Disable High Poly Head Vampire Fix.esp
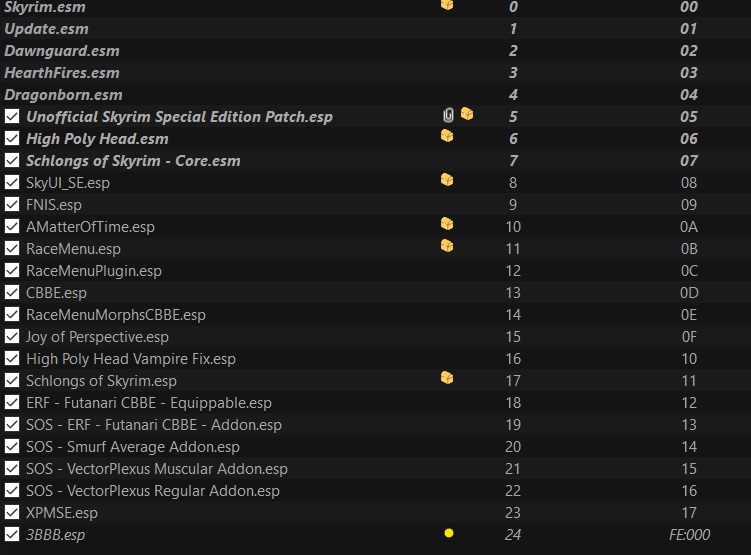Screen dimensions: 751x555 coord(12,359)
